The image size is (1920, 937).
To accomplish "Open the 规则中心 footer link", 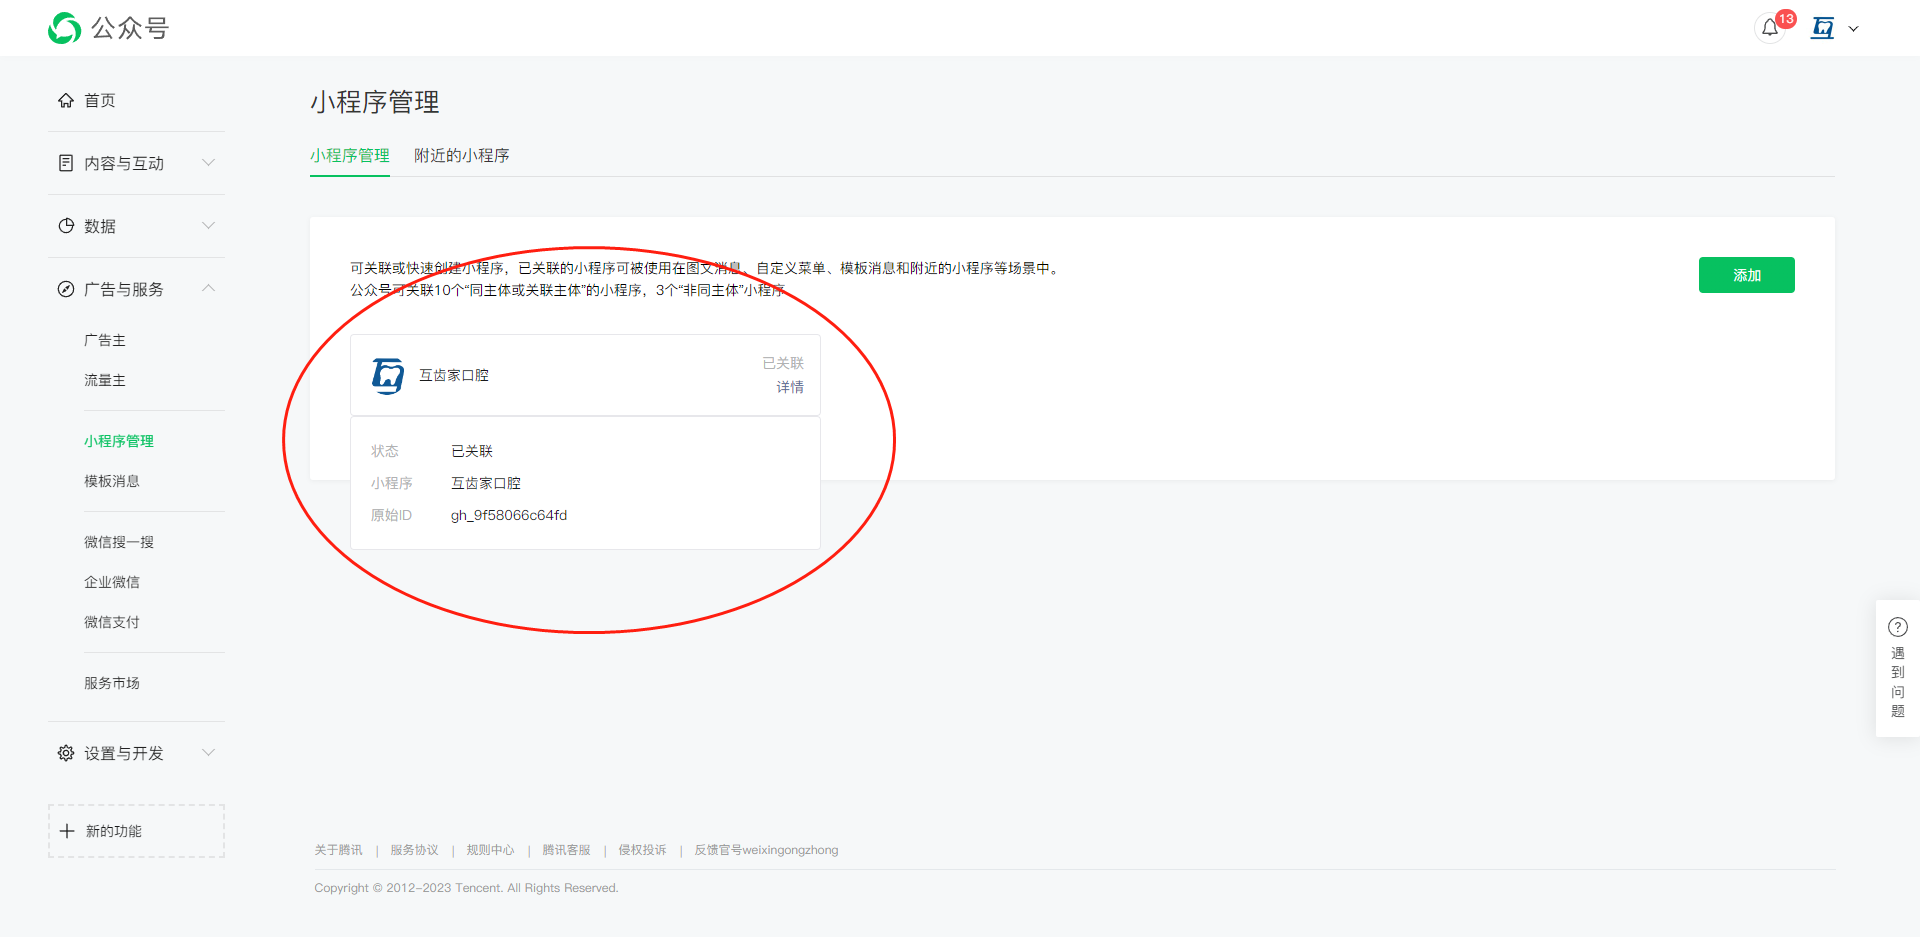I will (491, 850).
